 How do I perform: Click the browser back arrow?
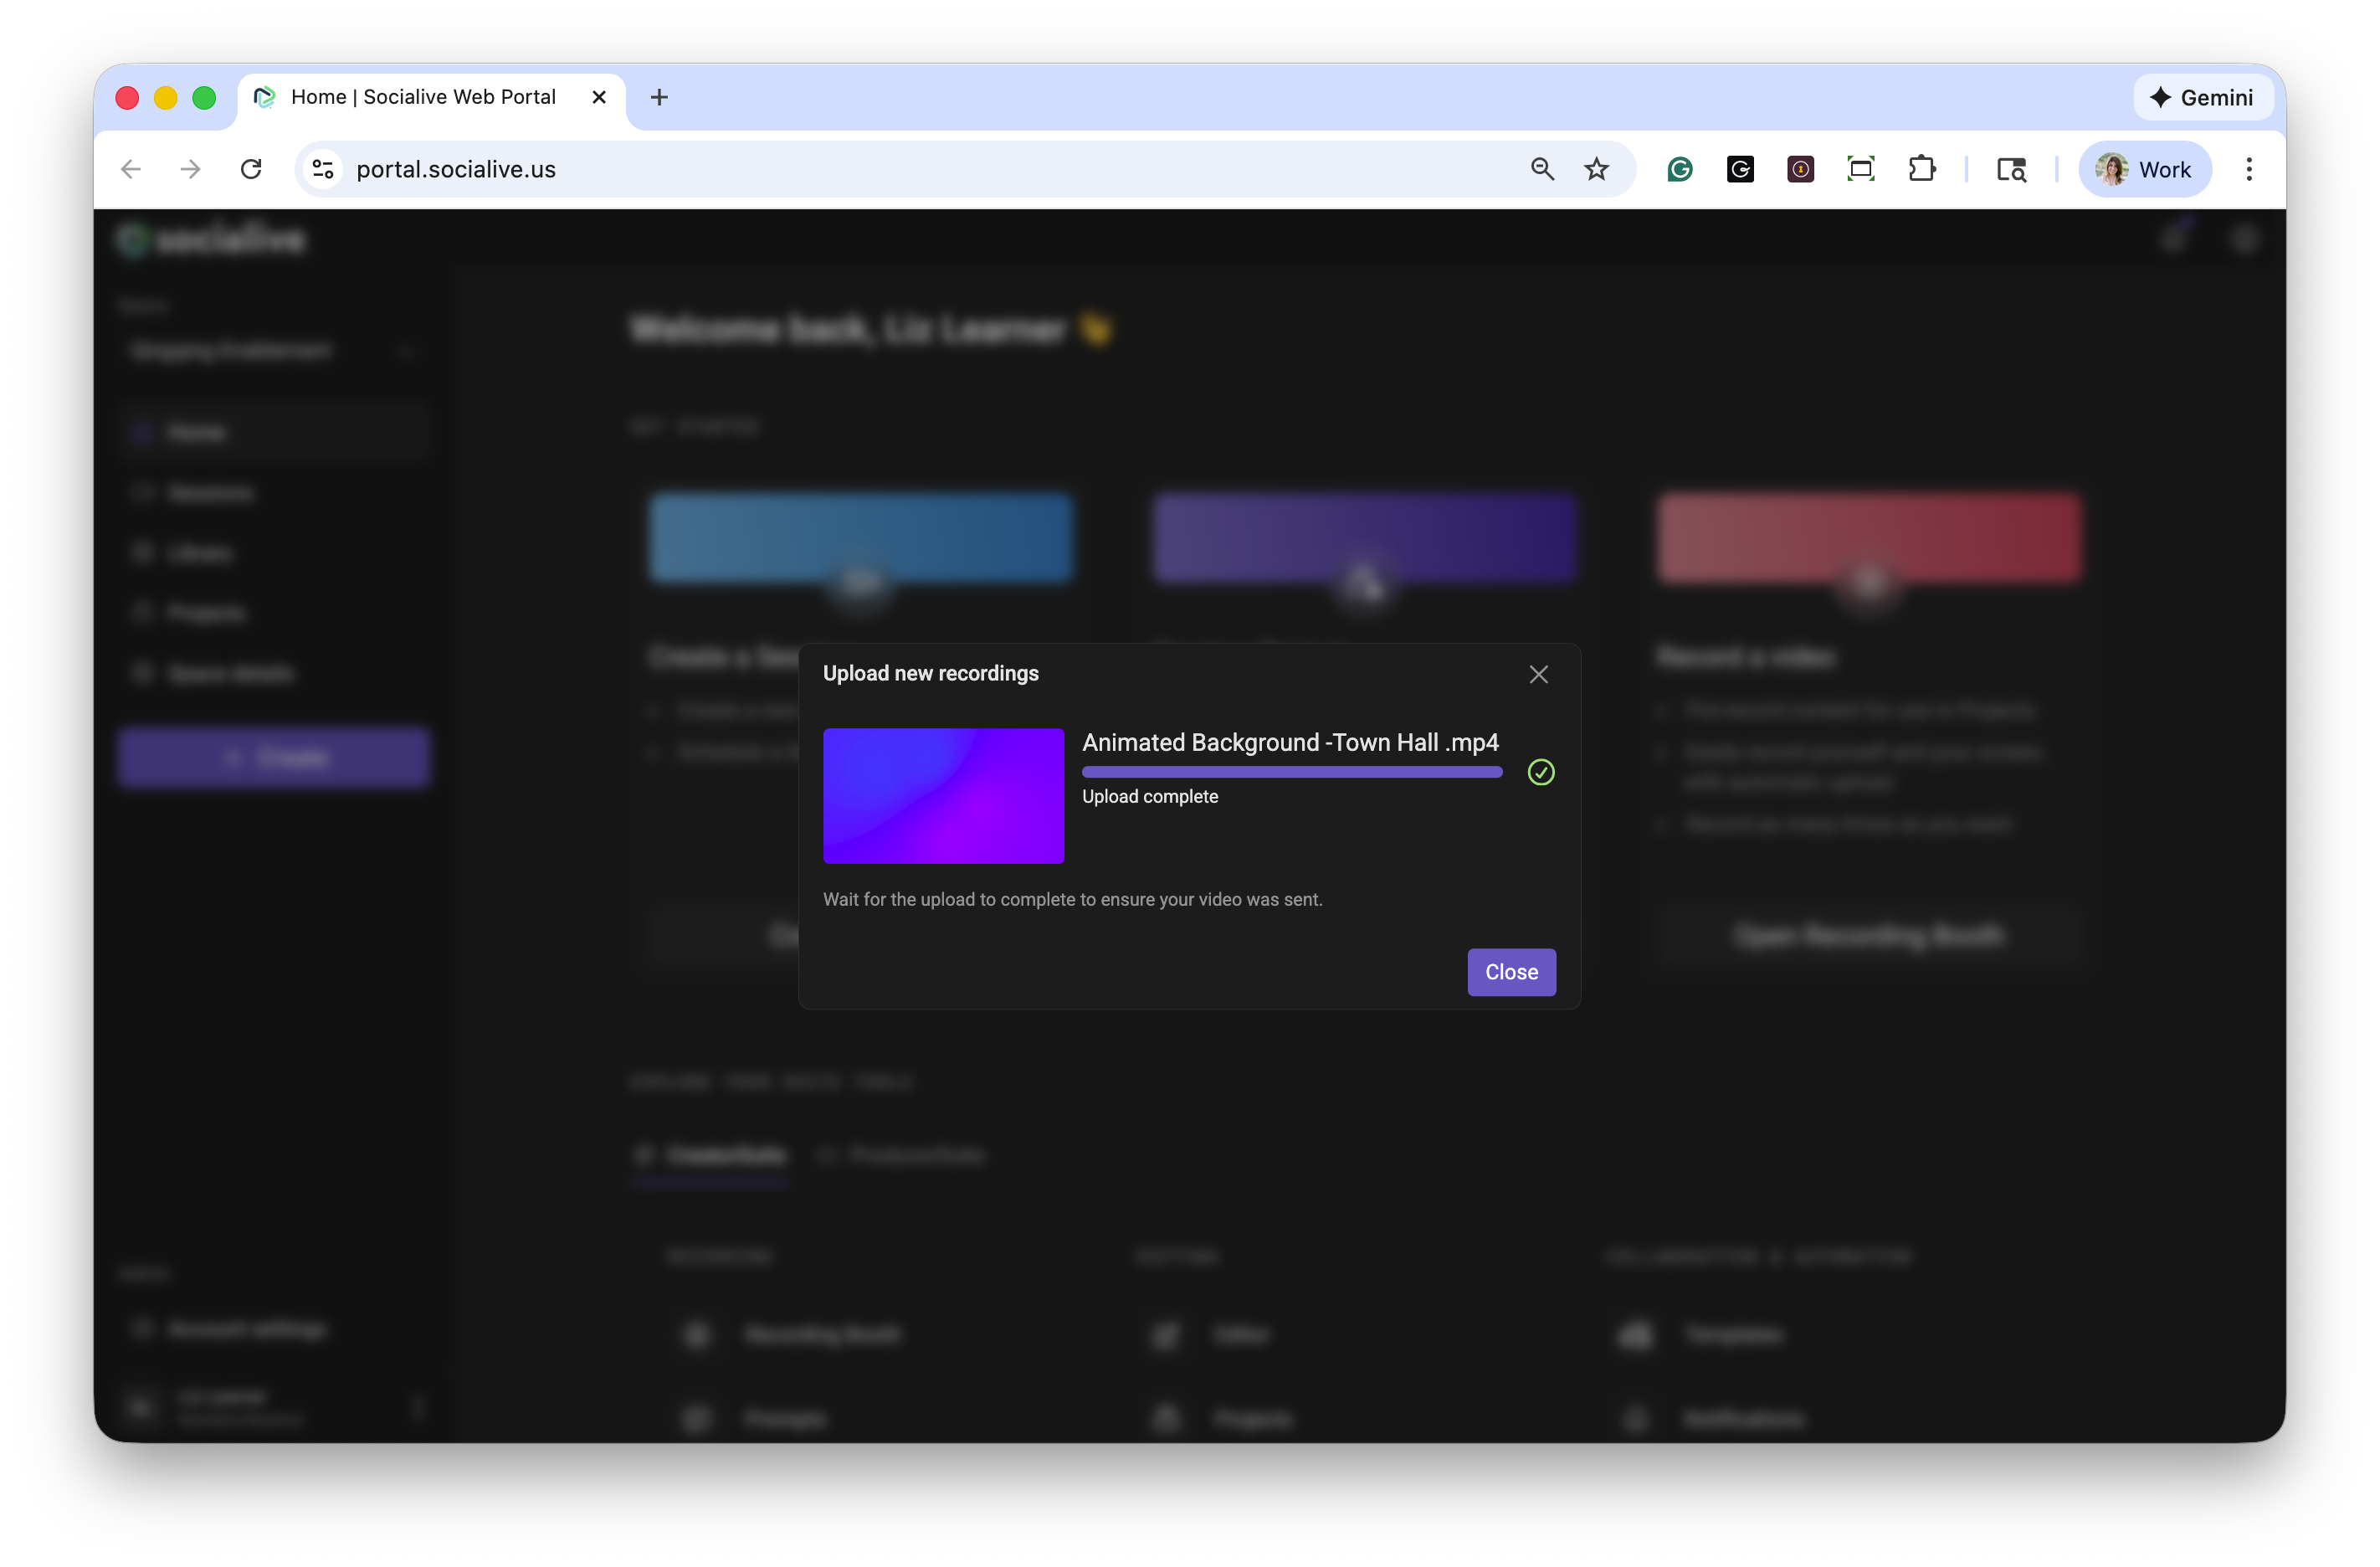131,169
